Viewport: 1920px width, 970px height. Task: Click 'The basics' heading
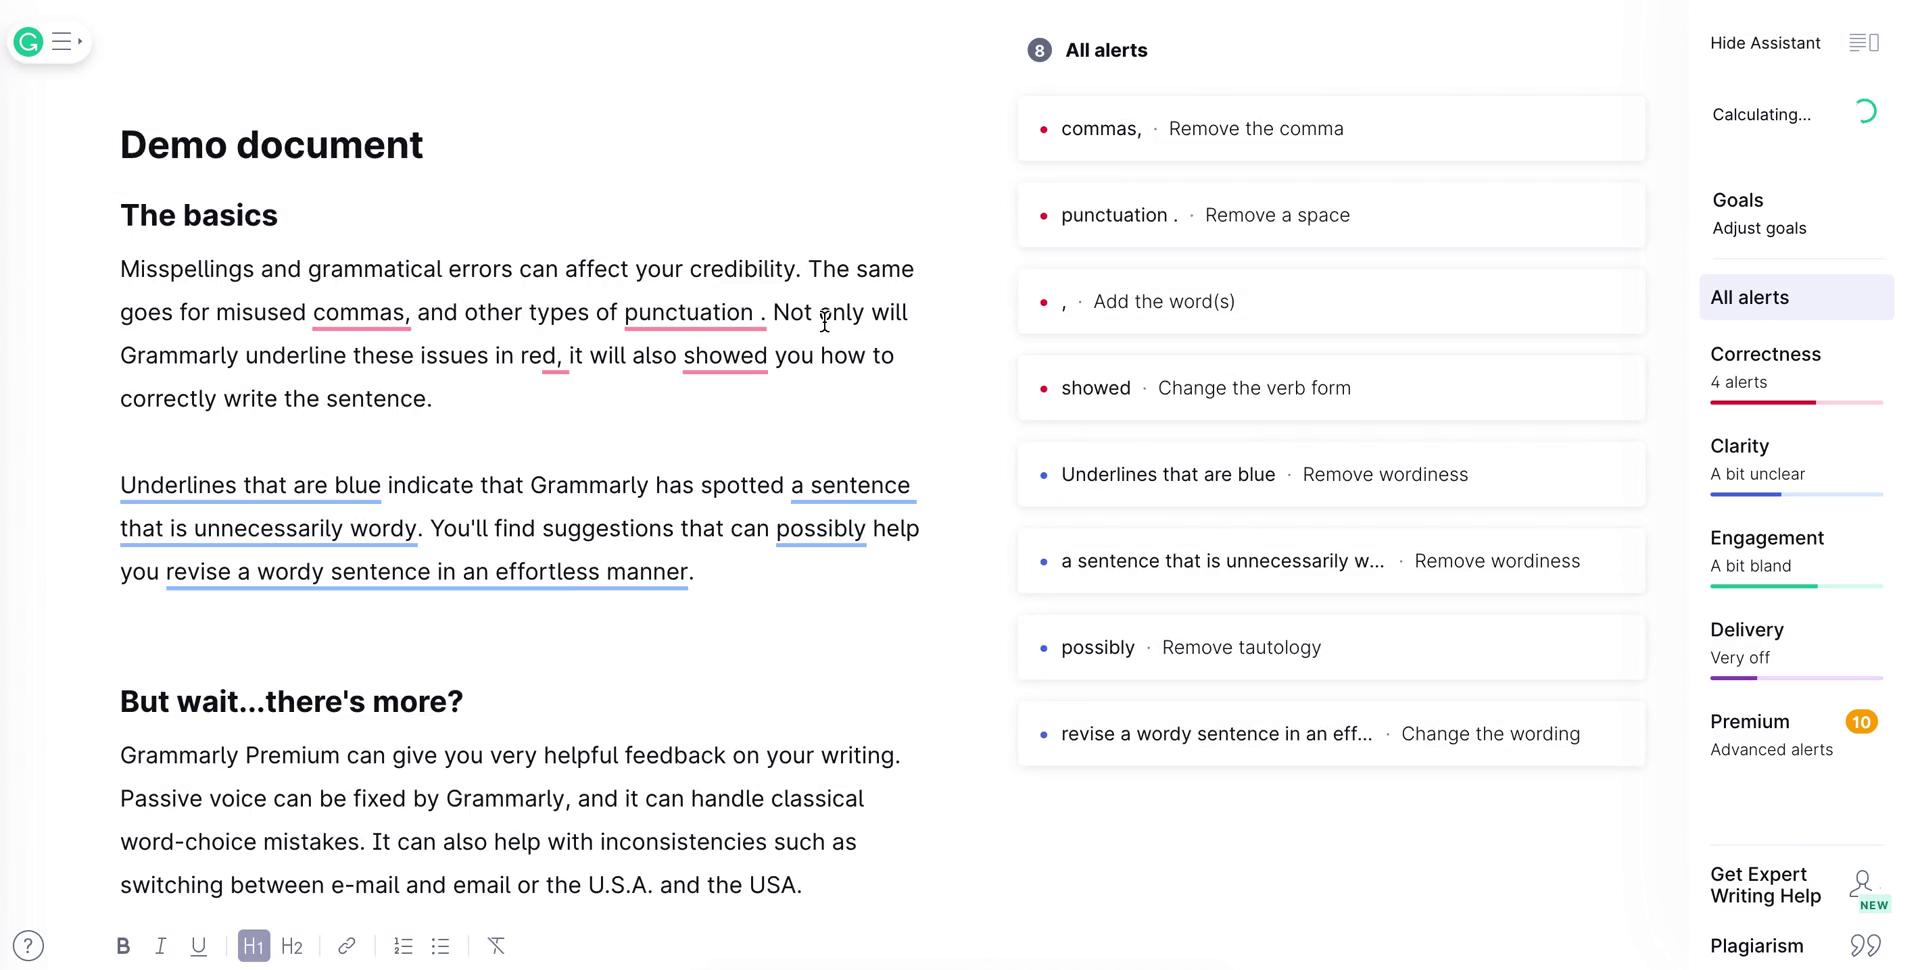(x=199, y=215)
